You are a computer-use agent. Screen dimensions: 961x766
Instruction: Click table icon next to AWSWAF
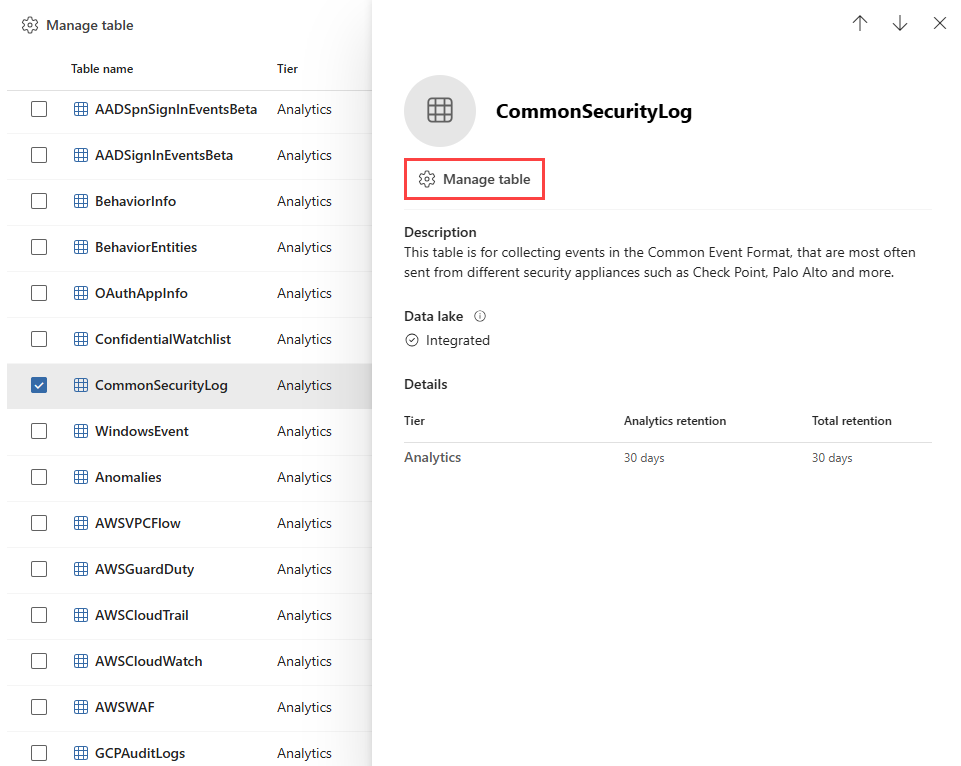tap(81, 707)
